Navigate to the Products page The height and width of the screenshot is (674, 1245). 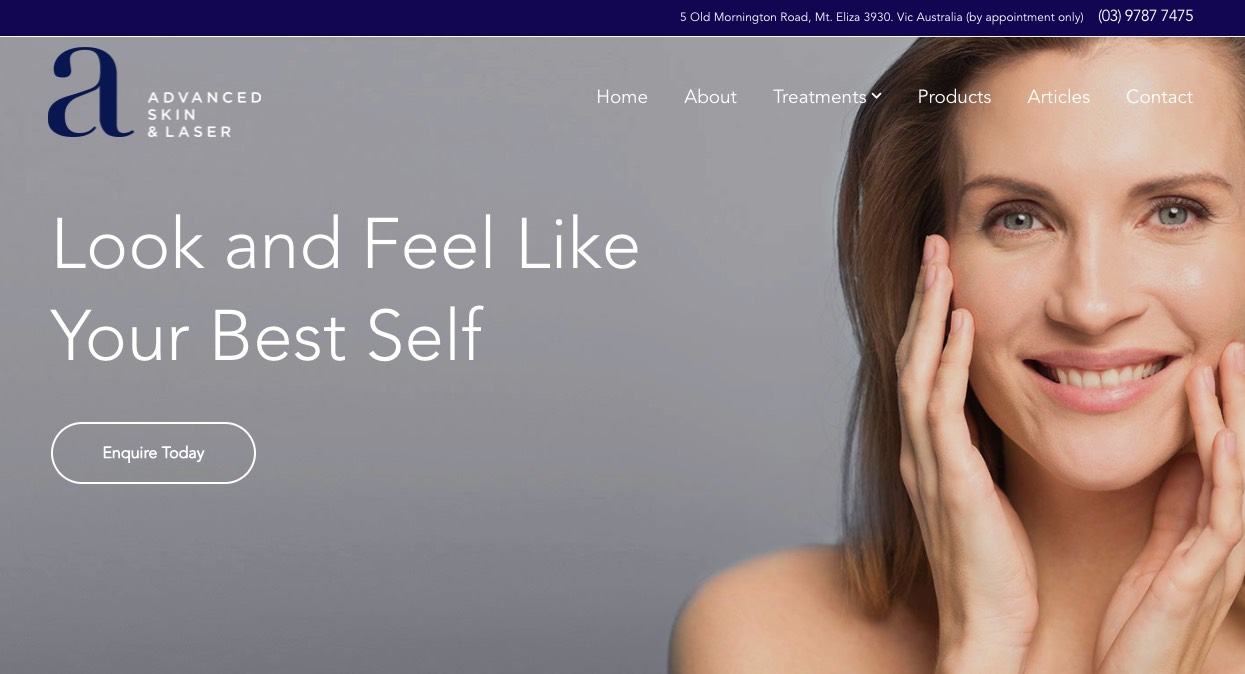(x=954, y=97)
